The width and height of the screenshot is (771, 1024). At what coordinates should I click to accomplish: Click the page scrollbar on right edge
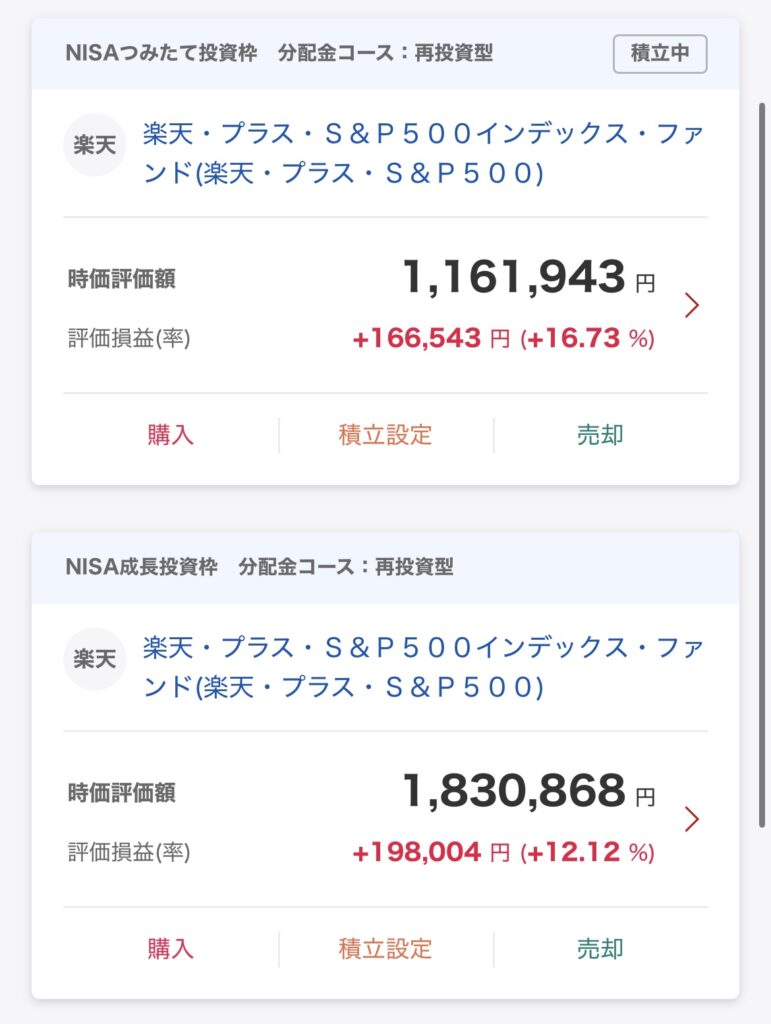click(763, 300)
